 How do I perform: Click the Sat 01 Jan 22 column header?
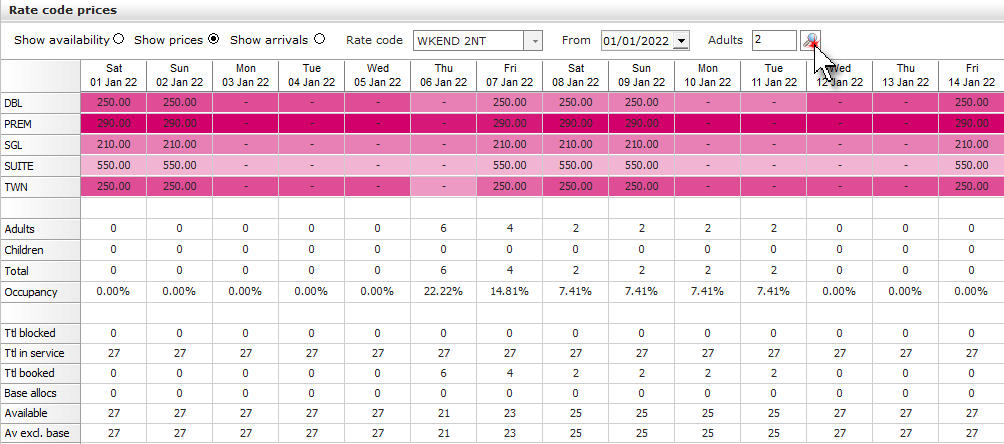tap(114, 76)
